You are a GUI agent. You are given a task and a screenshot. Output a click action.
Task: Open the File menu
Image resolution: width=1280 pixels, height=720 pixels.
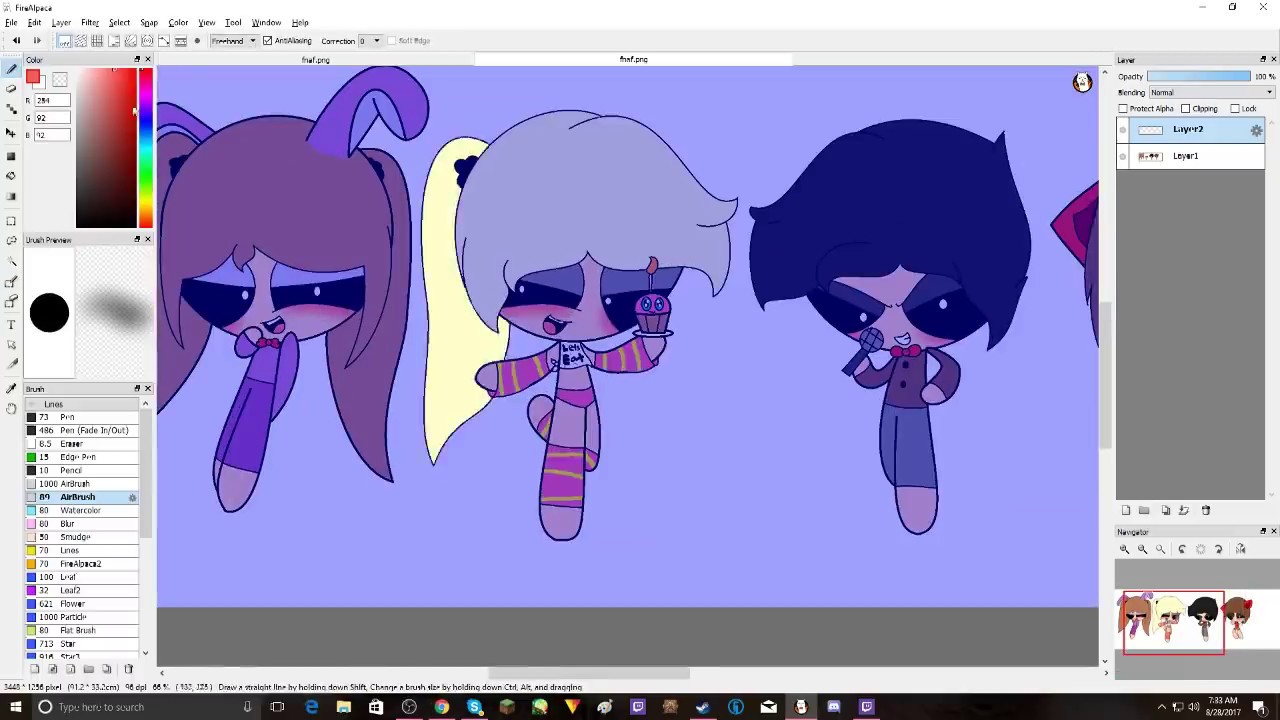(x=11, y=22)
